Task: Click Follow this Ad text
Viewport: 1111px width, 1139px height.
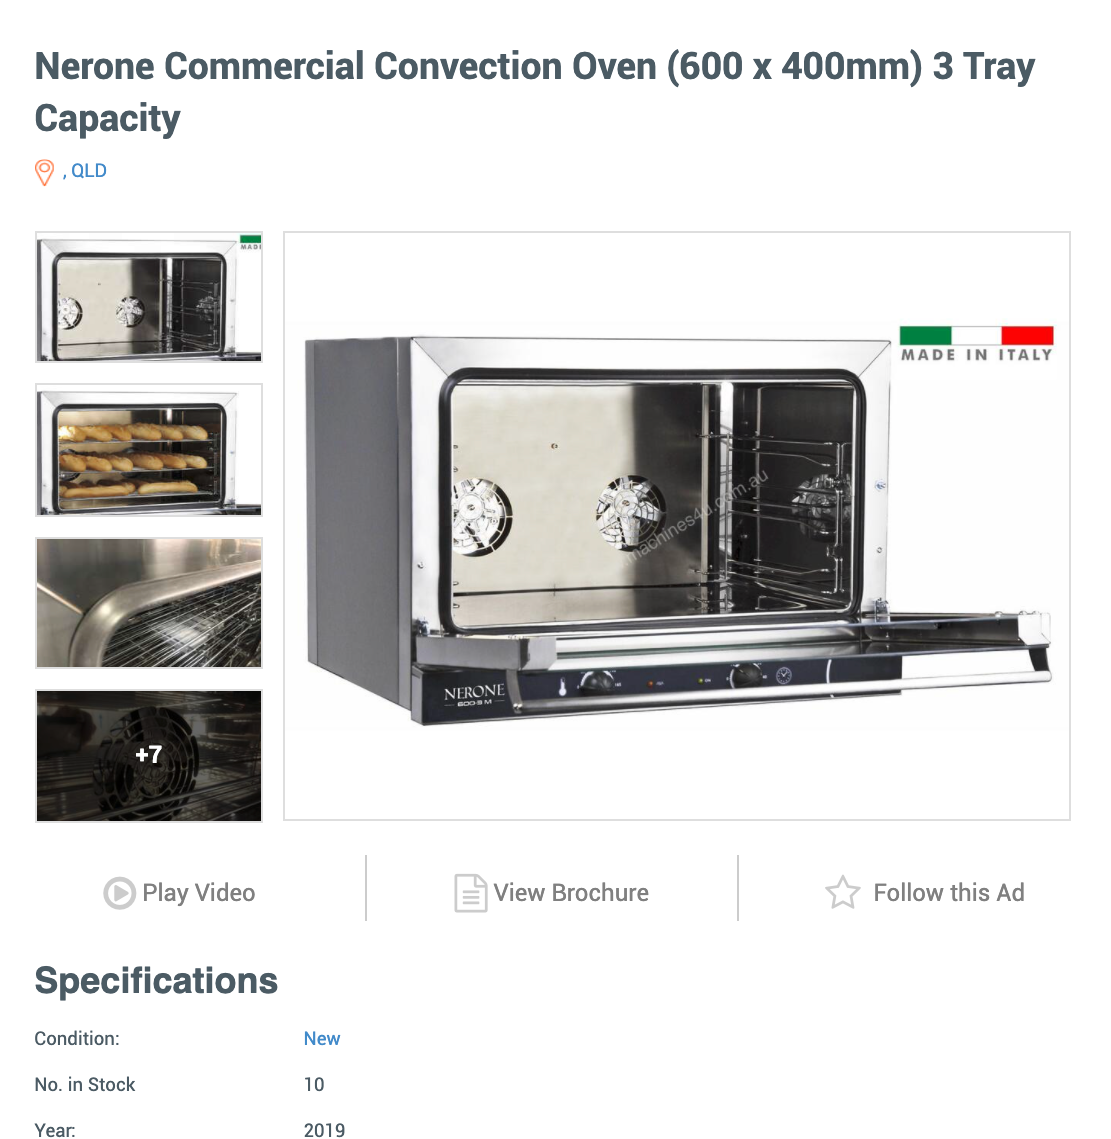Action: pyautogui.click(x=949, y=893)
